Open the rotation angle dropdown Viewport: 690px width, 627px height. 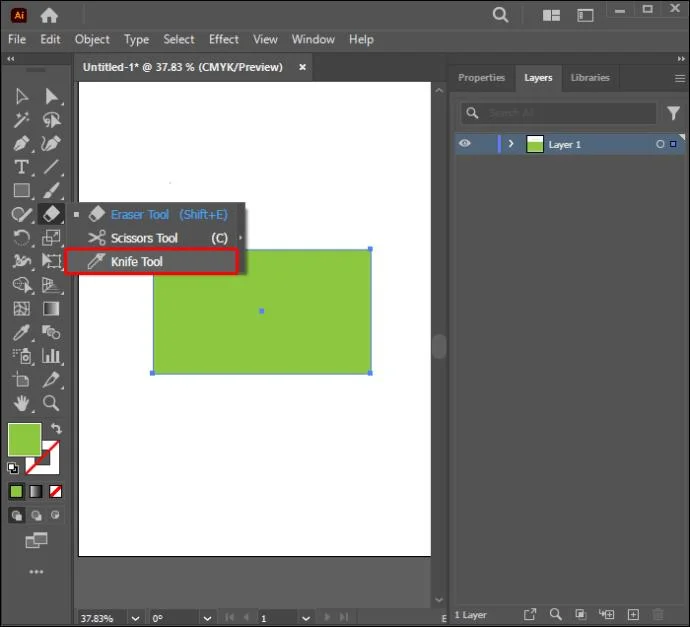(207, 618)
